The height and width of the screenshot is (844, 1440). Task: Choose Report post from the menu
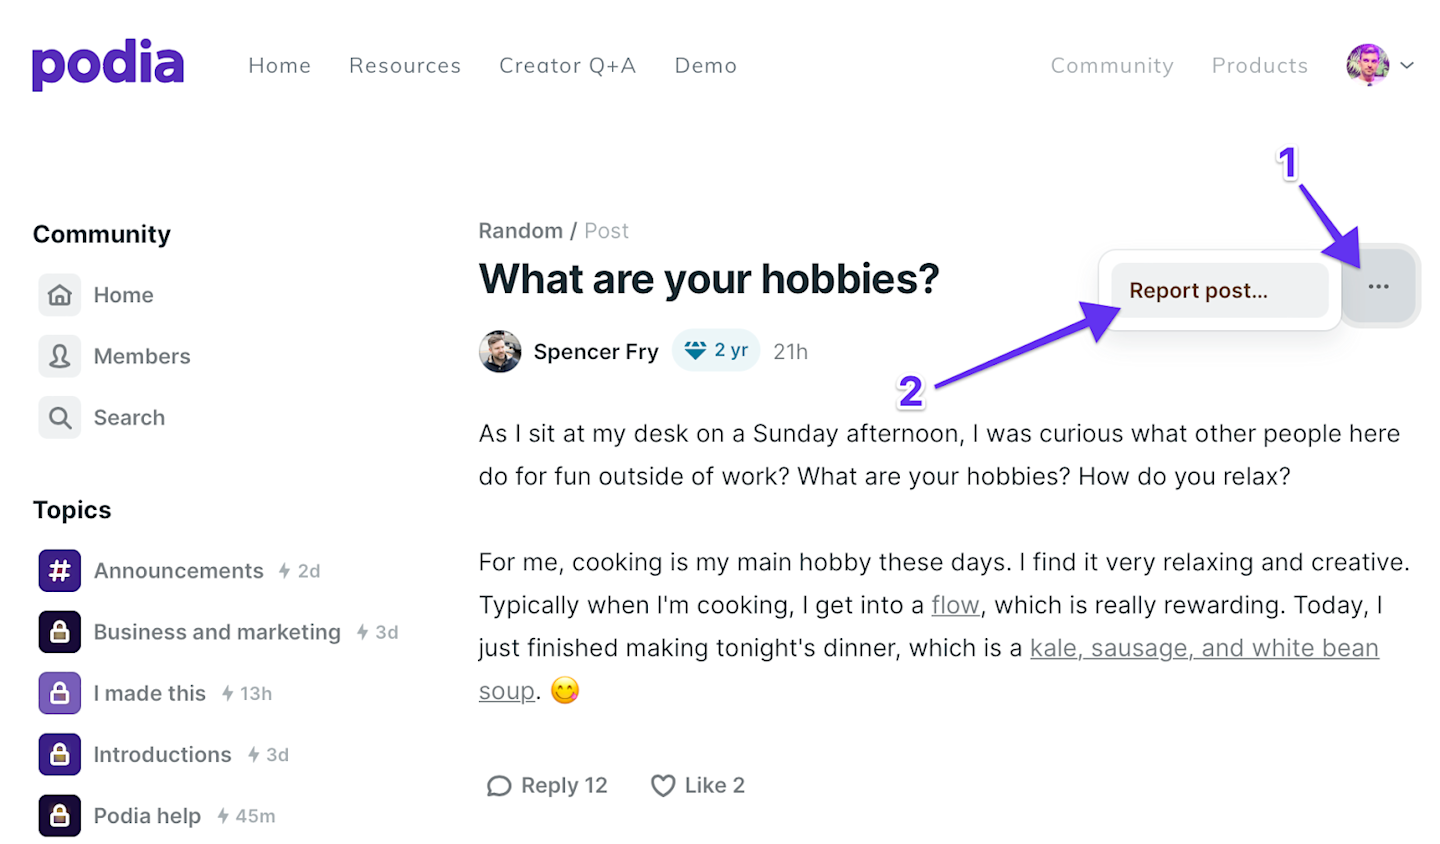click(x=1198, y=291)
